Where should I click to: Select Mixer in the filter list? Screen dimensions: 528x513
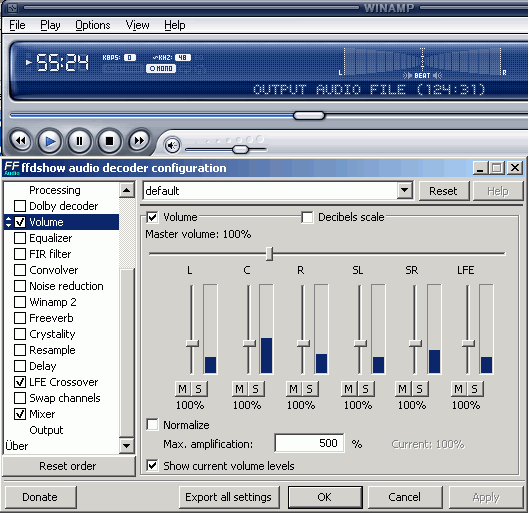click(42, 414)
